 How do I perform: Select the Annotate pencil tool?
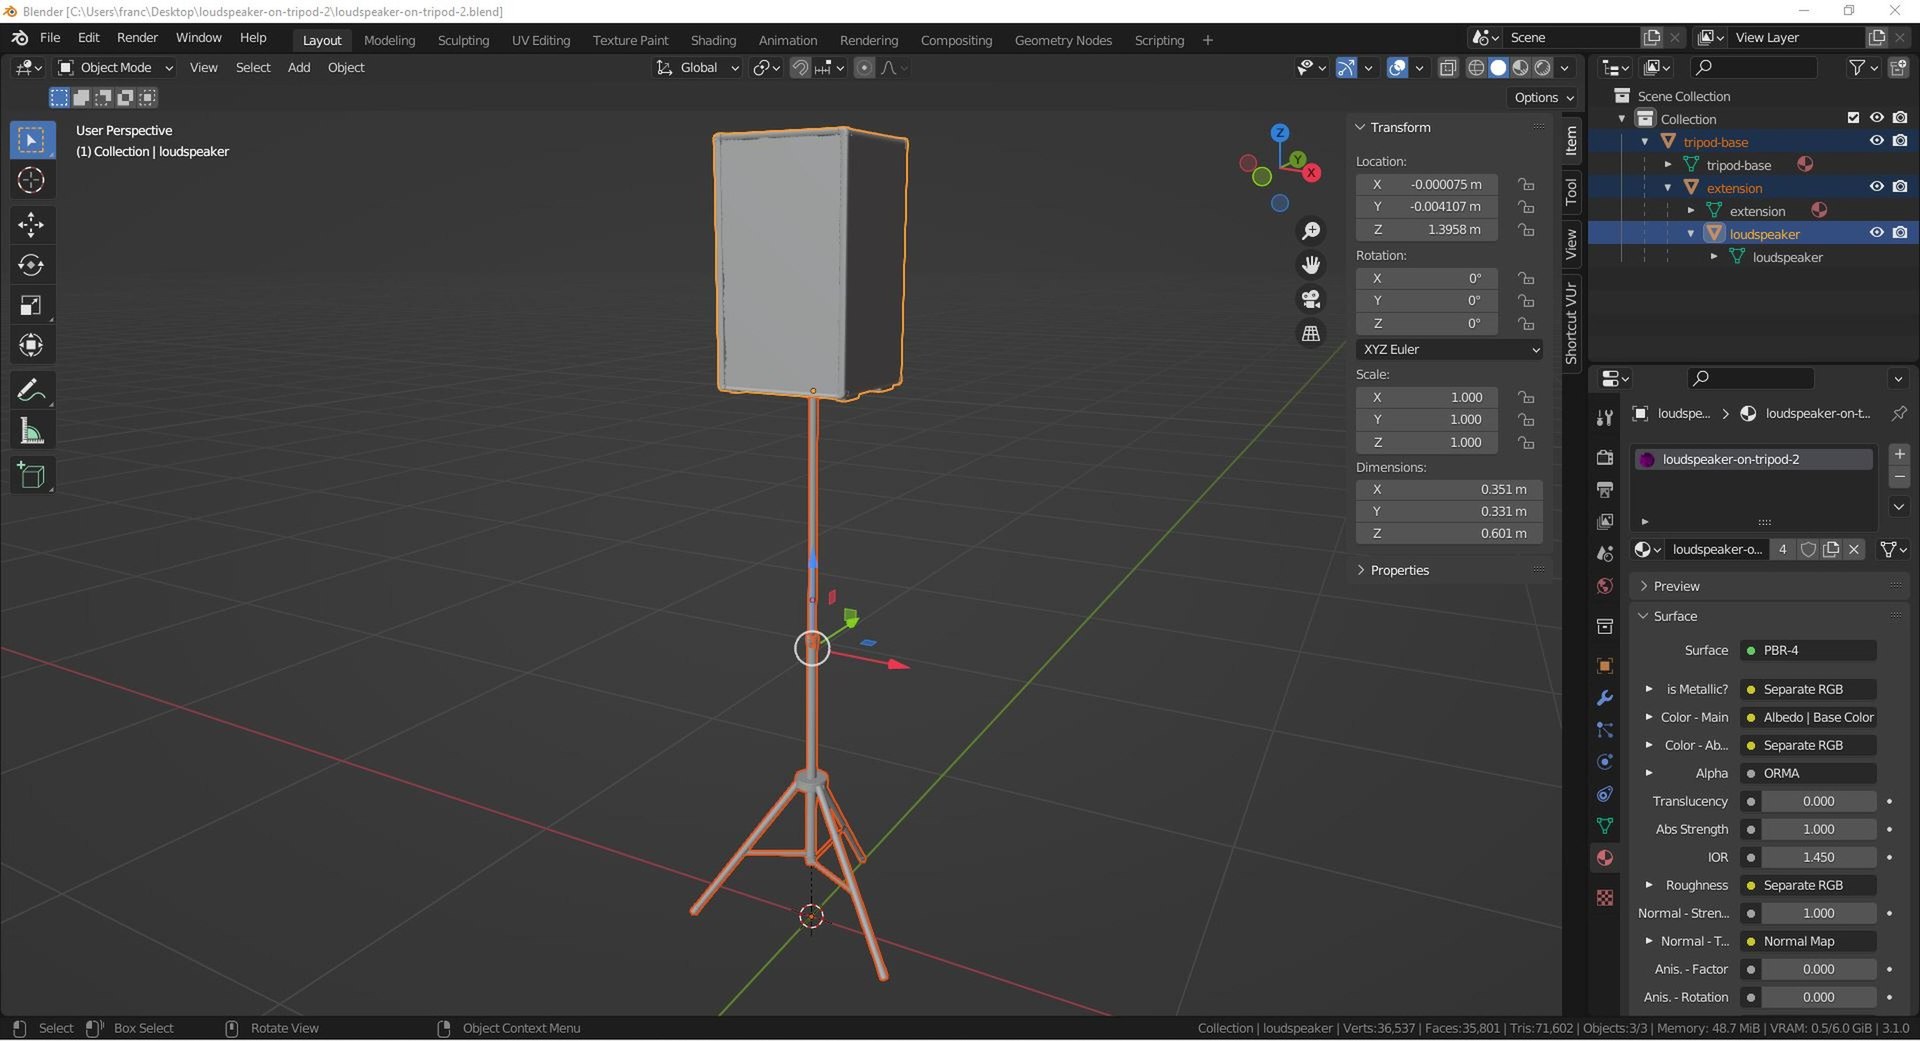31,390
